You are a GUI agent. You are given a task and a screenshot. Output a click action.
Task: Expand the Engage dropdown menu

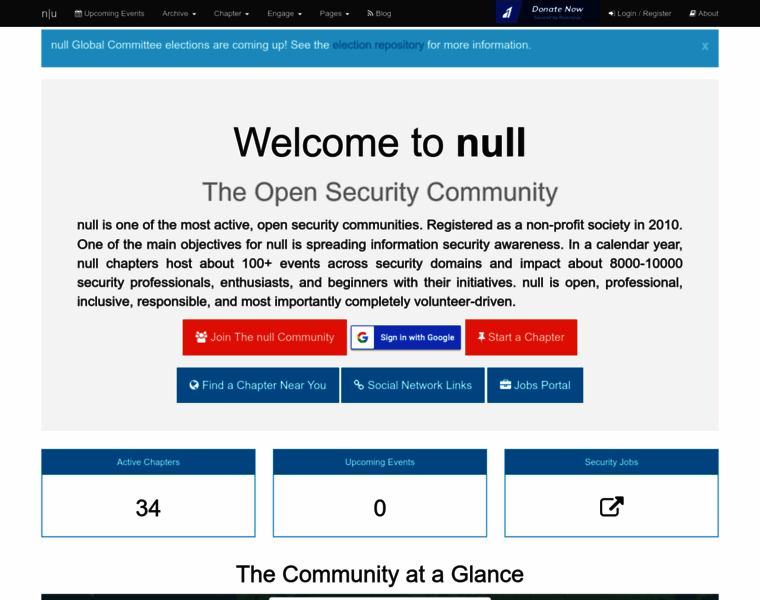coord(284,13)
